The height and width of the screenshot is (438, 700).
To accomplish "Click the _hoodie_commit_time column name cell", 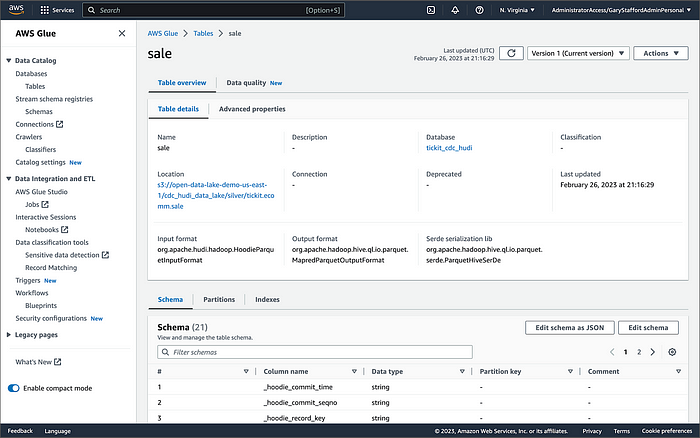I will pos(298,387).
